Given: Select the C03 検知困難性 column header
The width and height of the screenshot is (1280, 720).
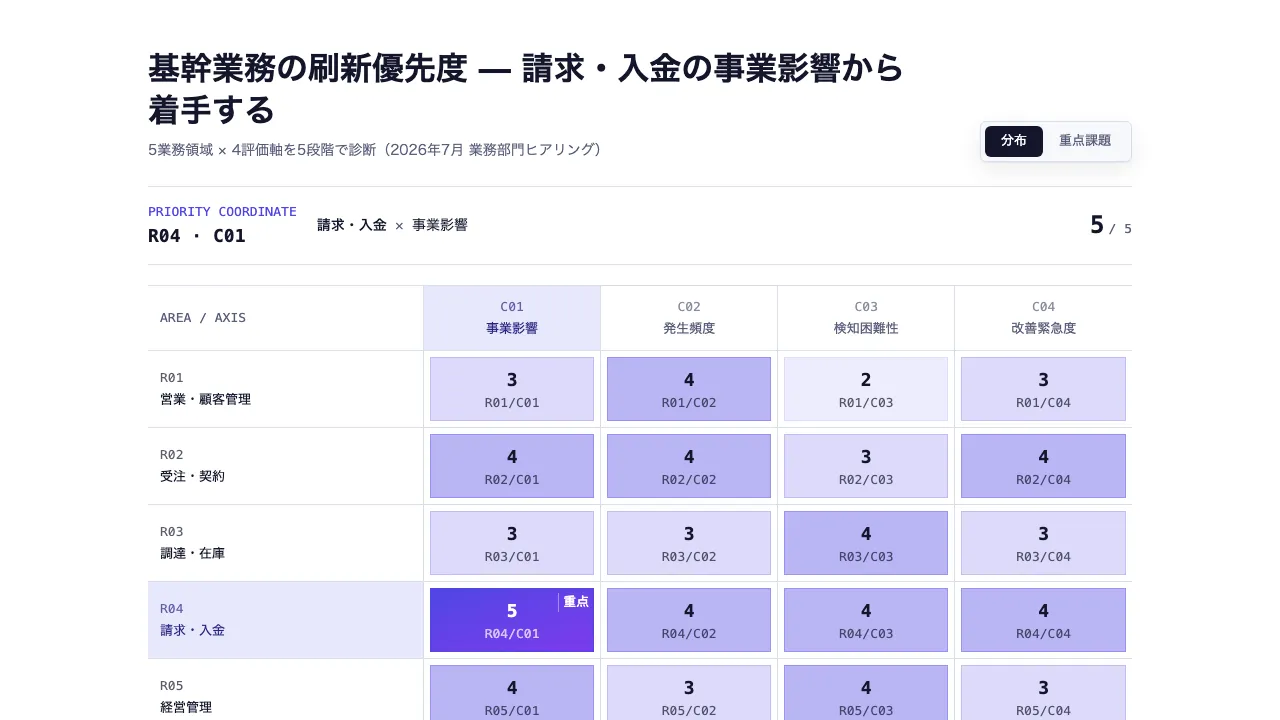Looking at the screenshot, I should 866,318.
